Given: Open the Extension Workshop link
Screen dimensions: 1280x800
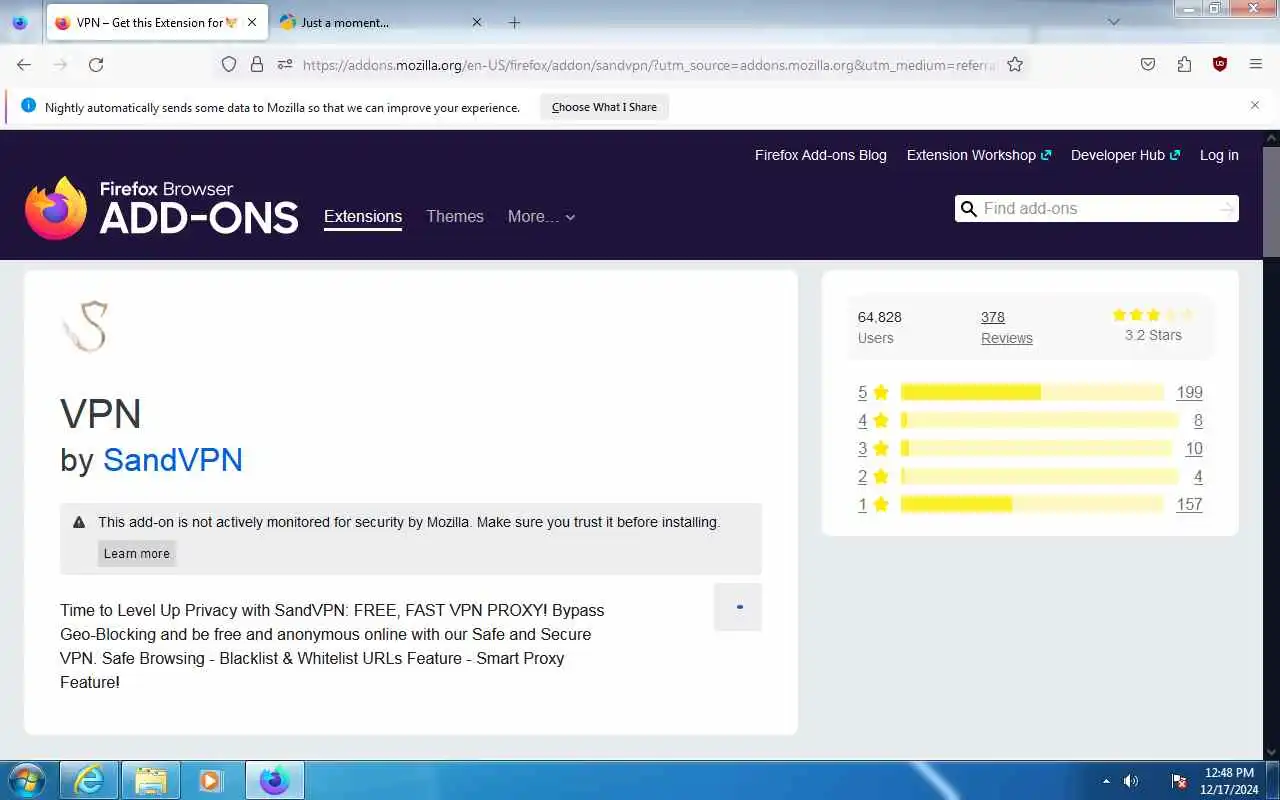Looking at the screenshot, I should click(x=979, y=155).
